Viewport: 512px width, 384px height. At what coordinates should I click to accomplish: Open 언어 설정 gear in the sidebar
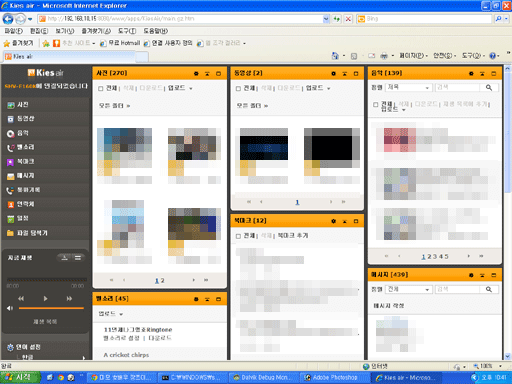10,347
